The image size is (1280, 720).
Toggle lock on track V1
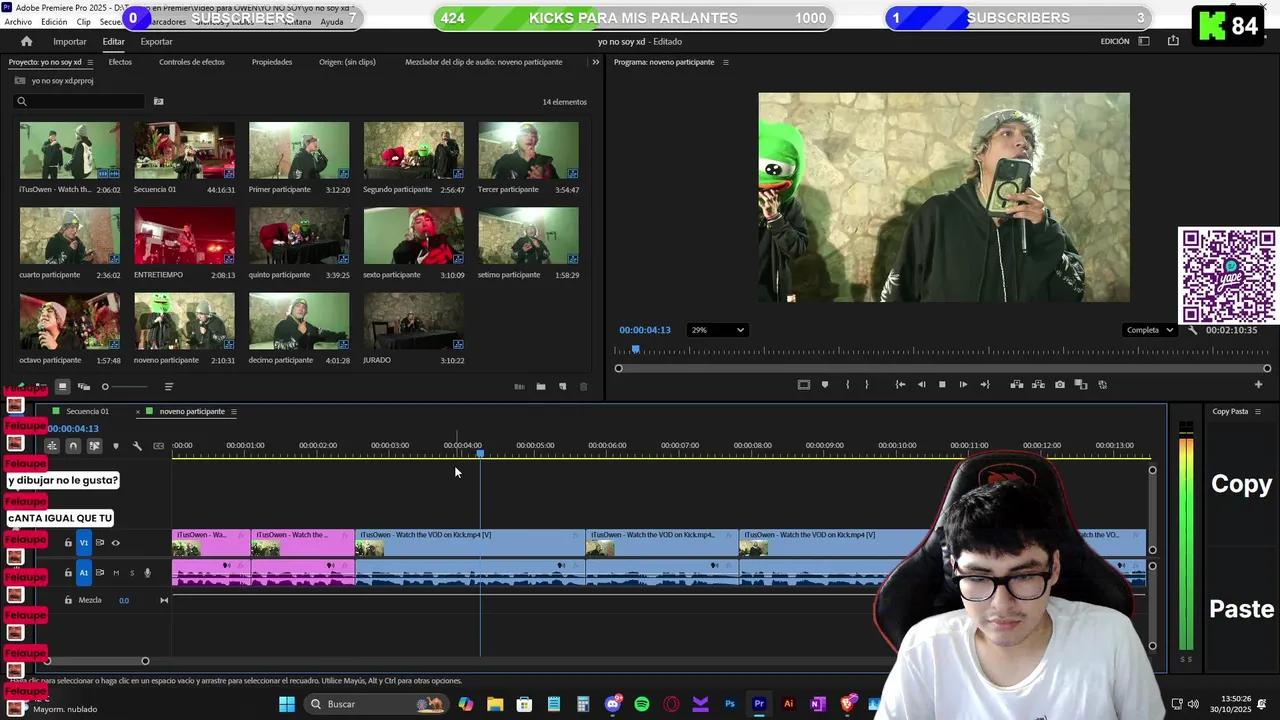pyautogui.click(x=68, y=543)
